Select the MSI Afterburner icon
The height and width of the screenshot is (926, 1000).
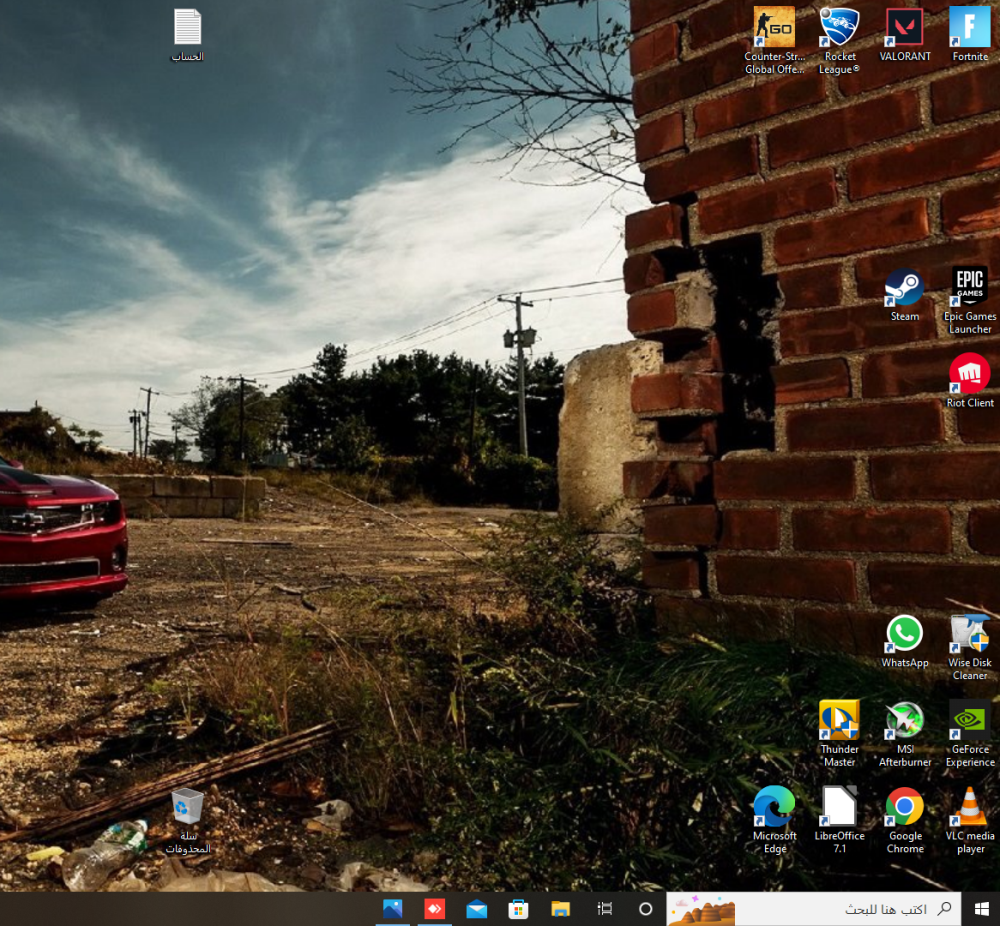point(904,720)
